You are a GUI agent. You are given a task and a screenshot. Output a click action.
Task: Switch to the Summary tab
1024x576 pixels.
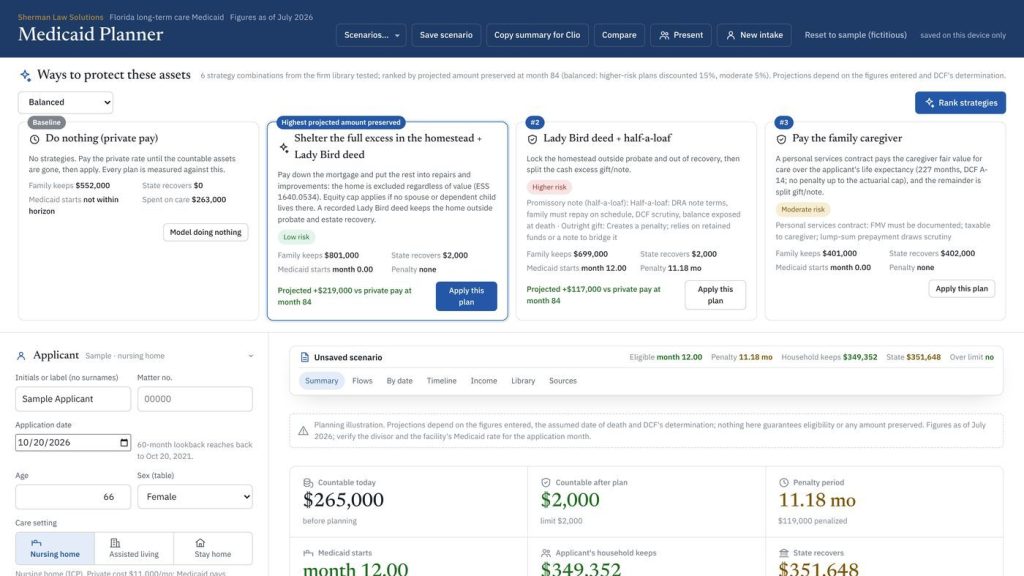[x=321, y=381]
